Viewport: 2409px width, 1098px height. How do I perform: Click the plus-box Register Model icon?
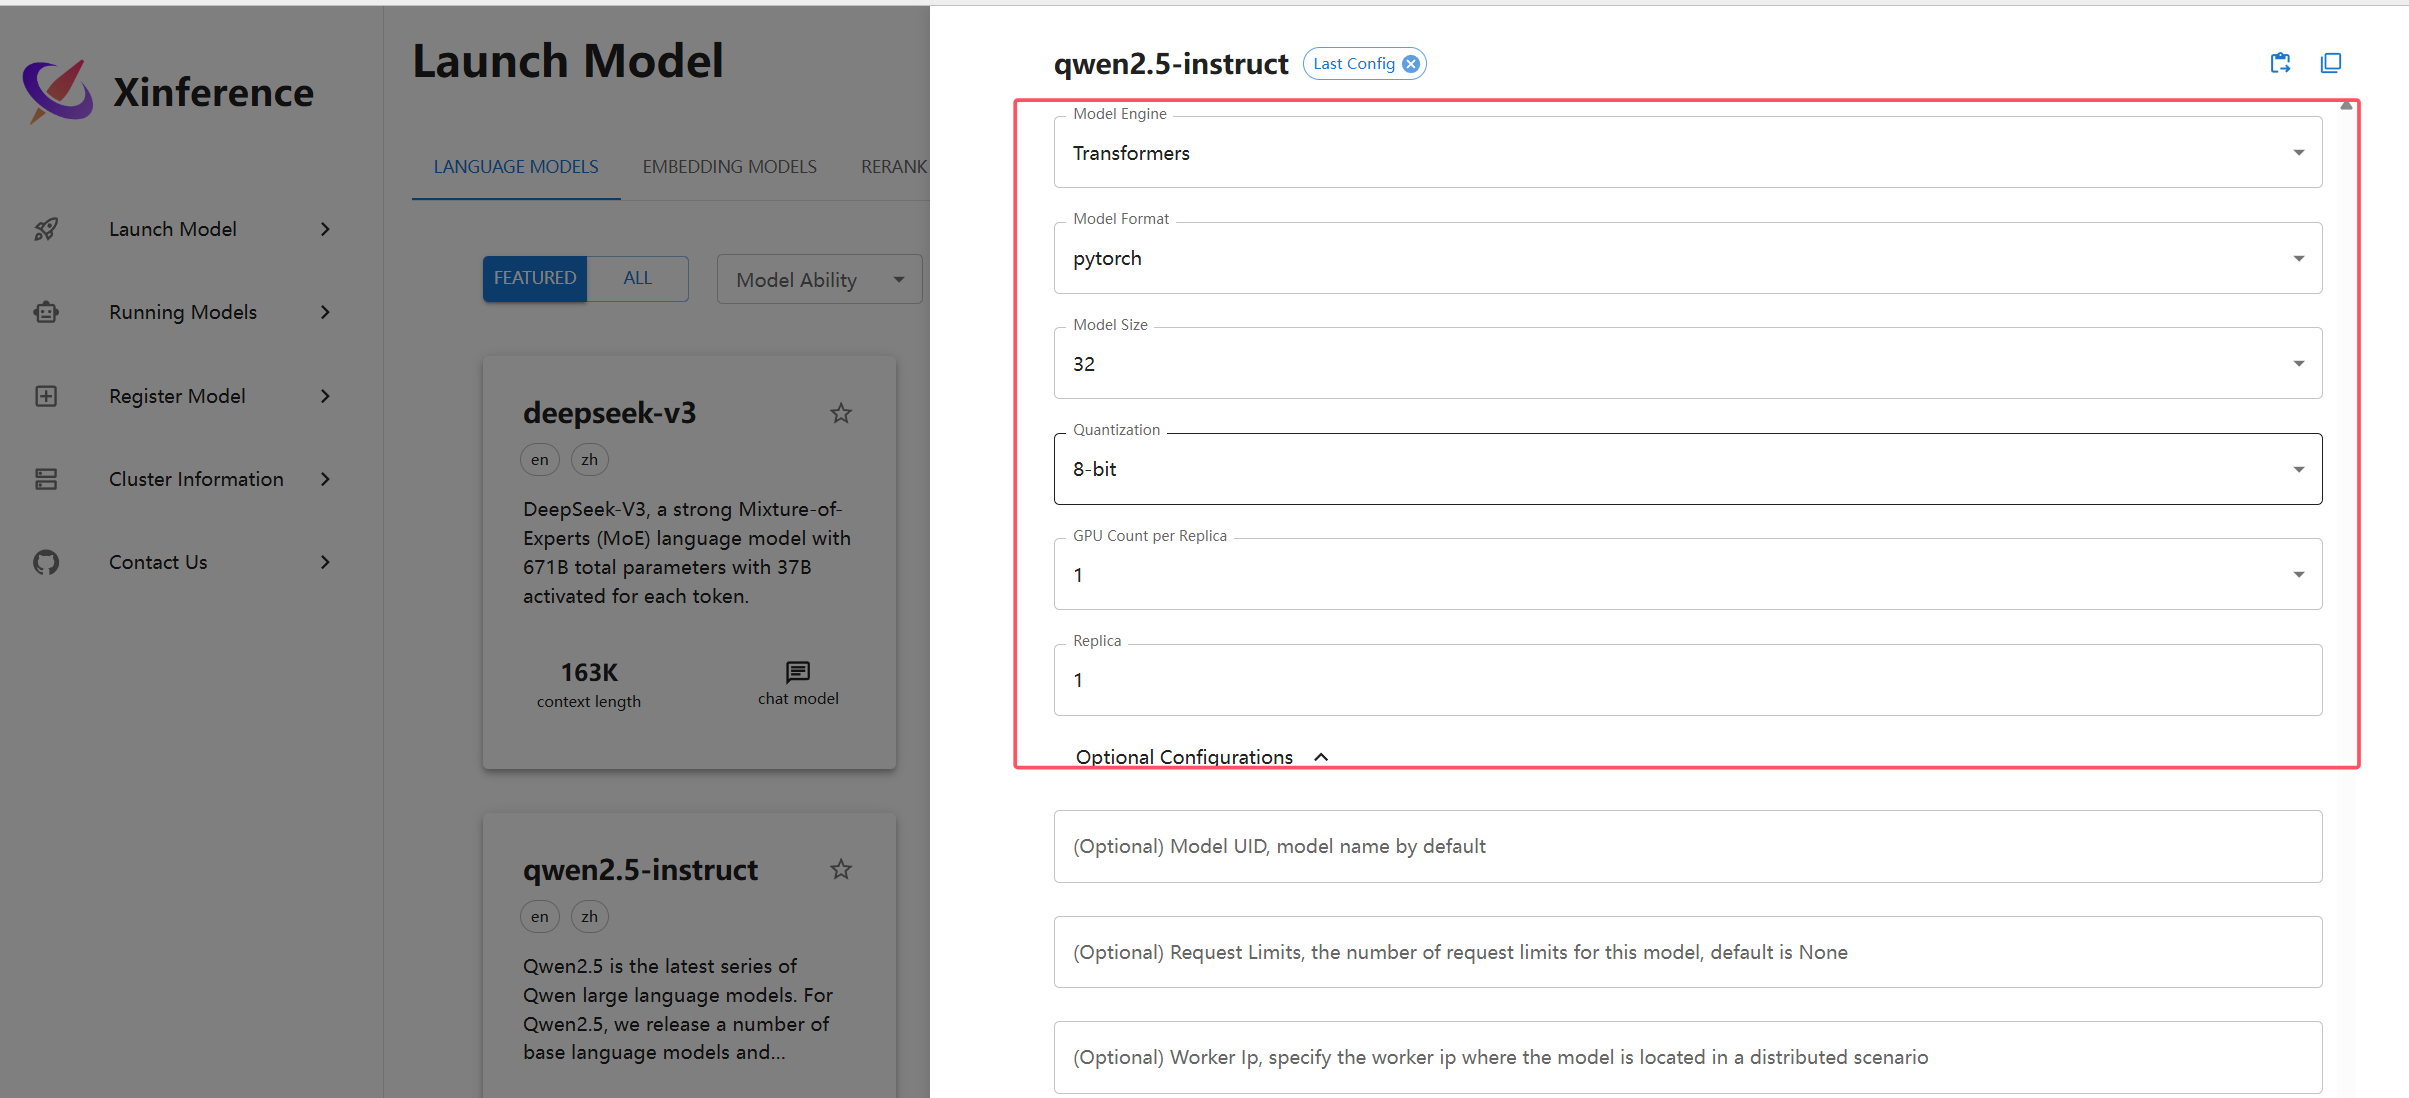46,396
